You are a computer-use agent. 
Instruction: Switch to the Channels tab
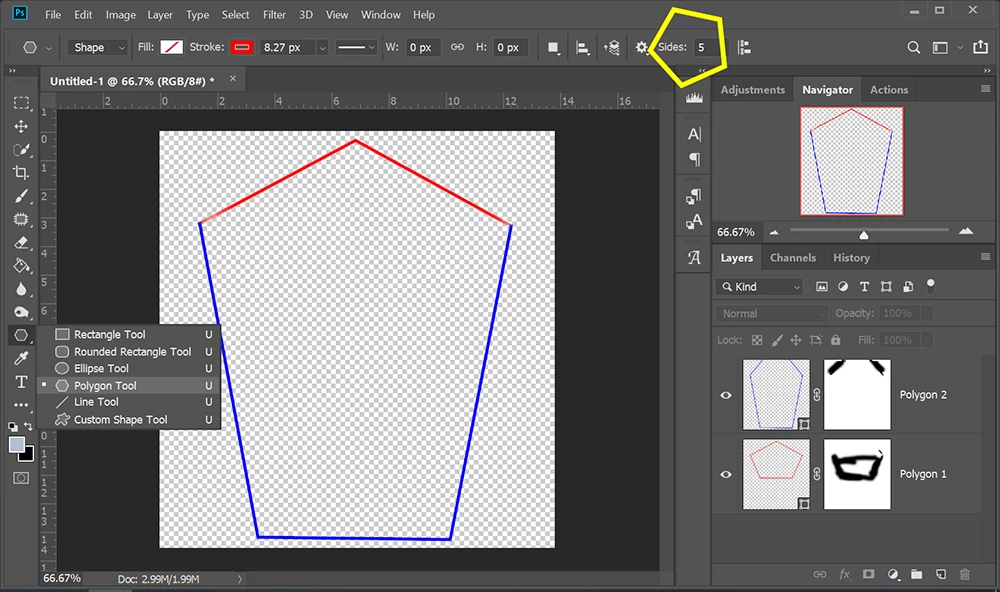[x=793, y=258]
